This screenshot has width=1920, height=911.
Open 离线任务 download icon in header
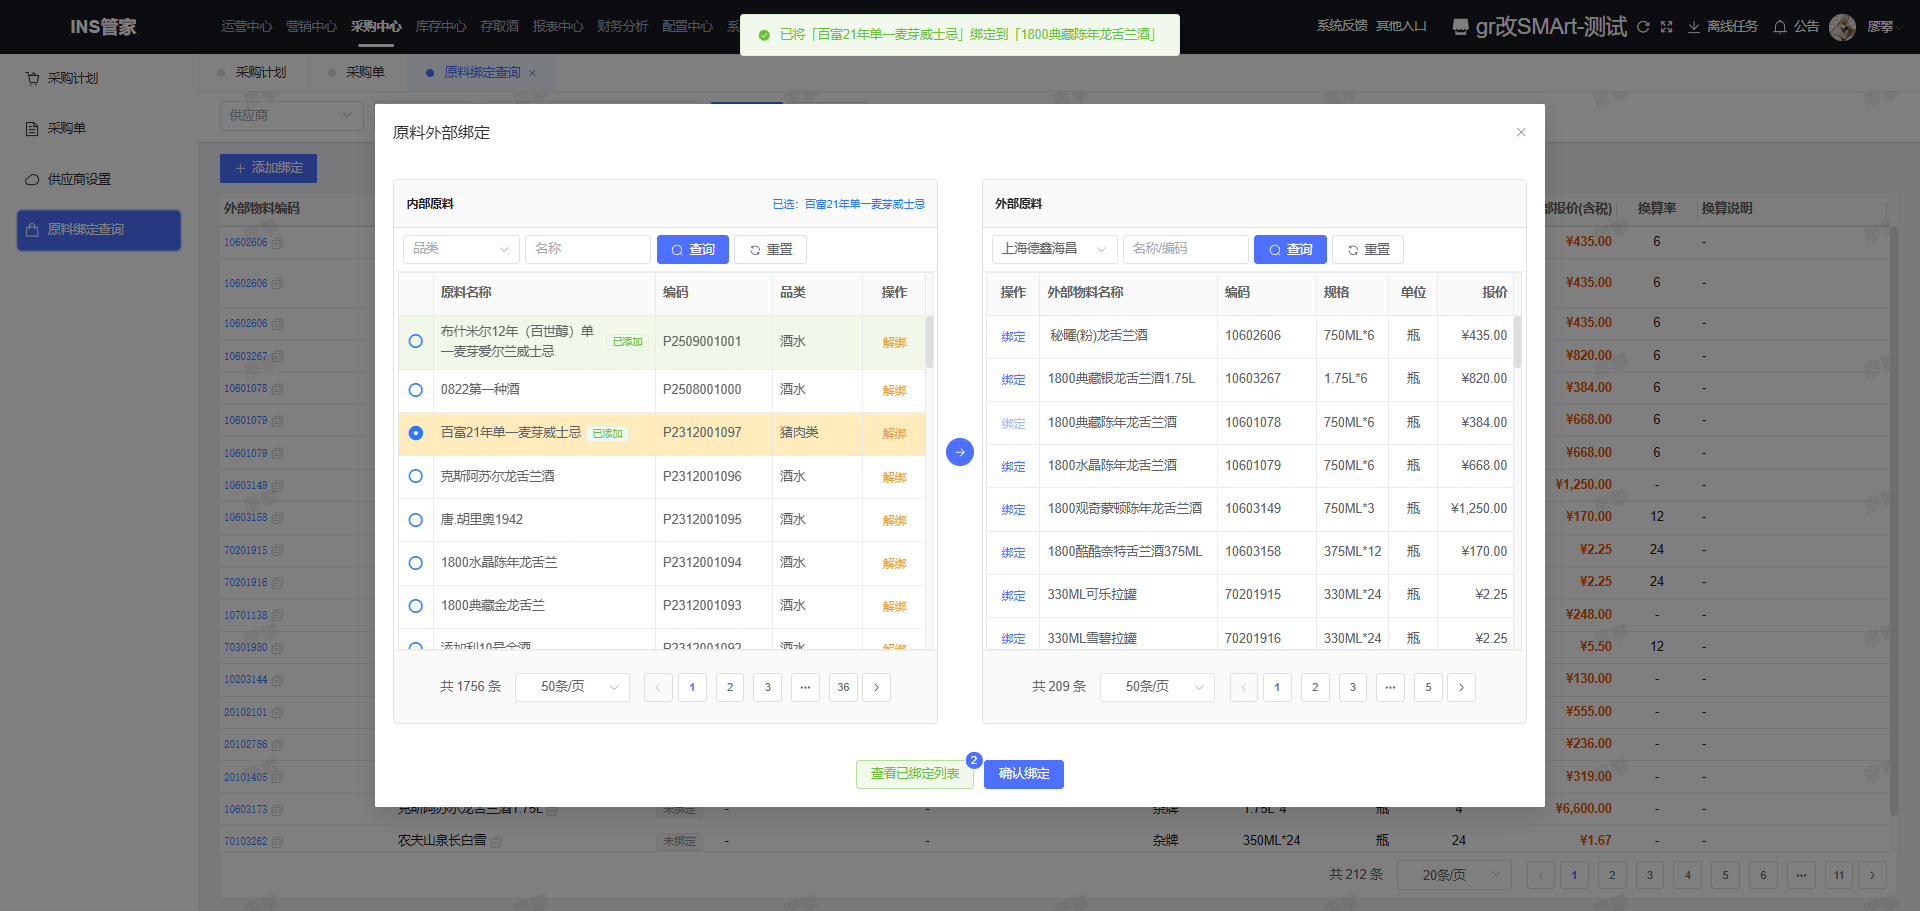pos(1694,27)
